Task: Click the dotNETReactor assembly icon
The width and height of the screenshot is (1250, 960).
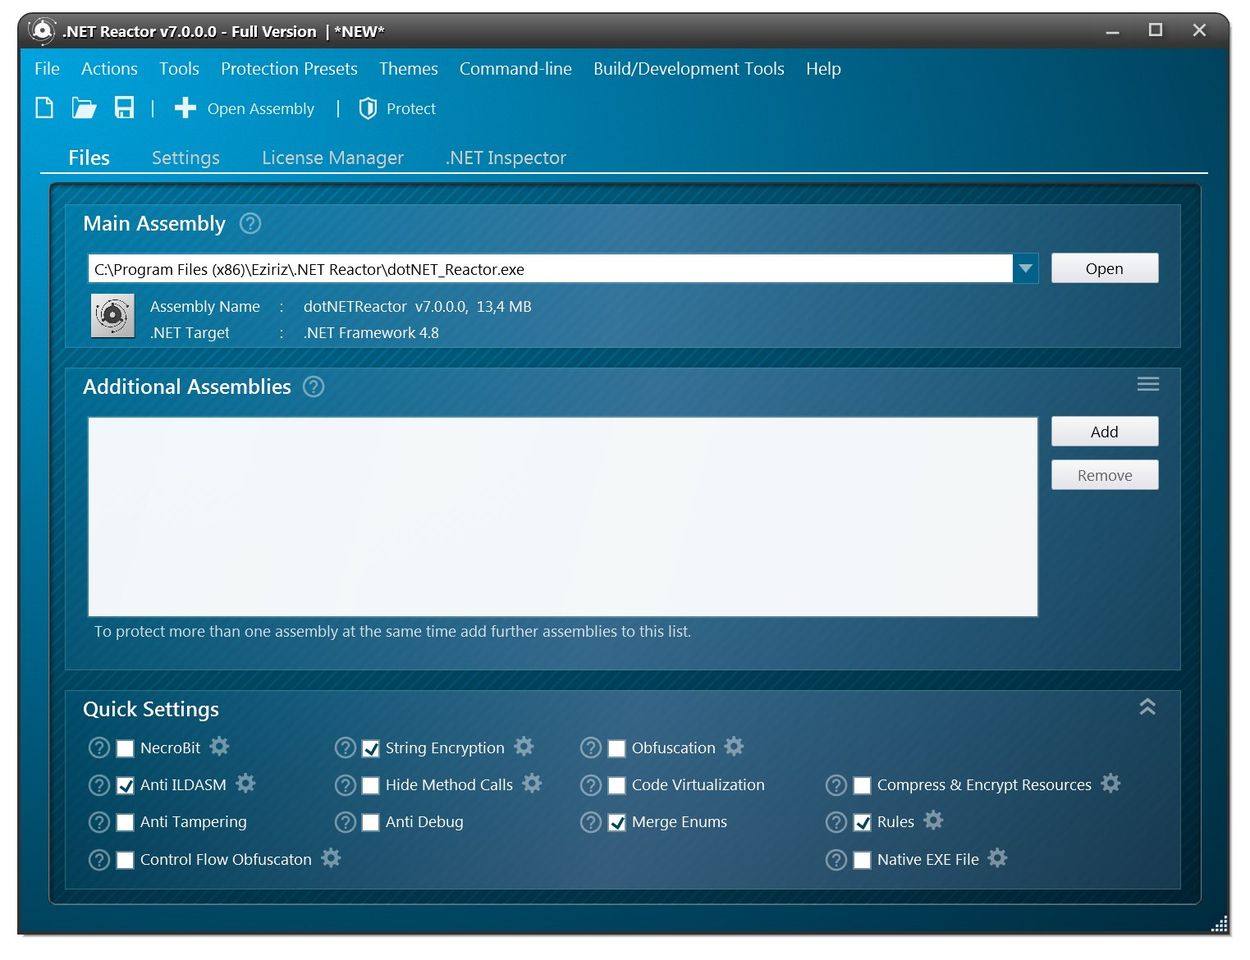Action: tap(113, 316)
